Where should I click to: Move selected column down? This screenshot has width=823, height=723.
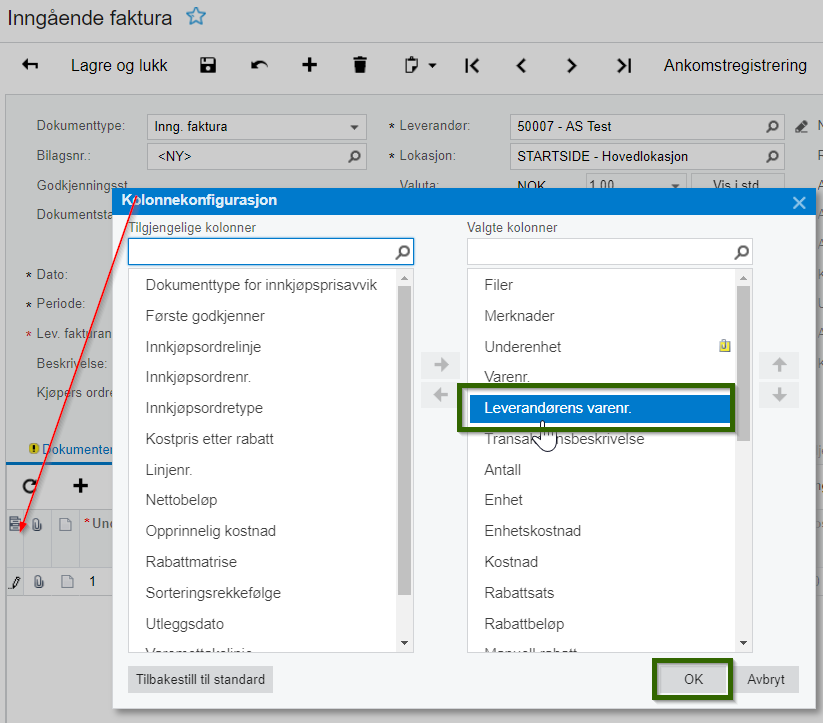coord(779,395)
